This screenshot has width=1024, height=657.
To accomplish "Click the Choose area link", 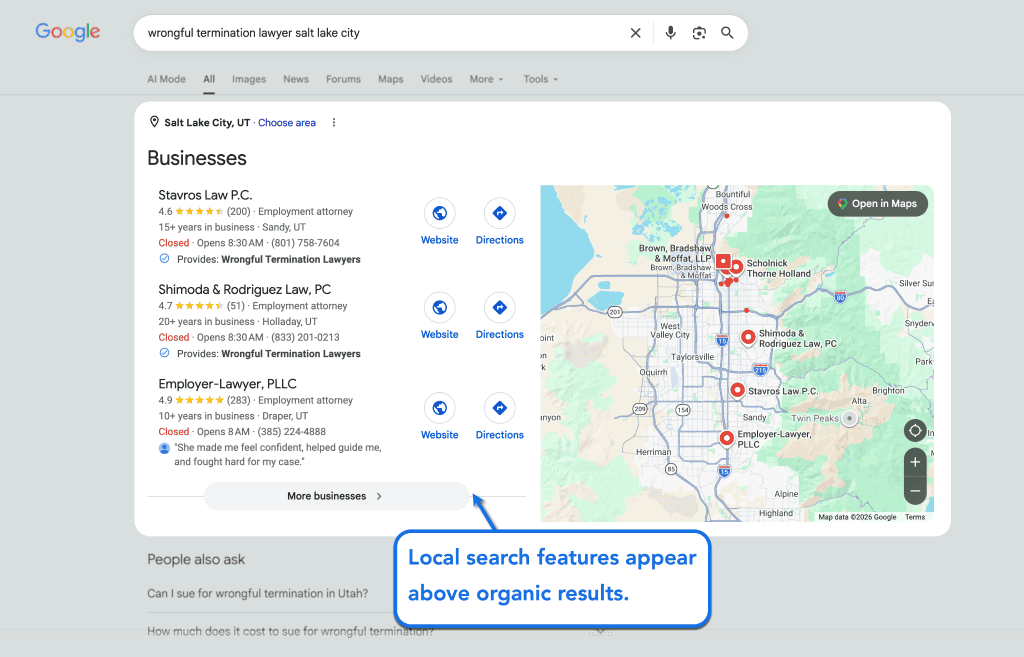I will [287, 123].
